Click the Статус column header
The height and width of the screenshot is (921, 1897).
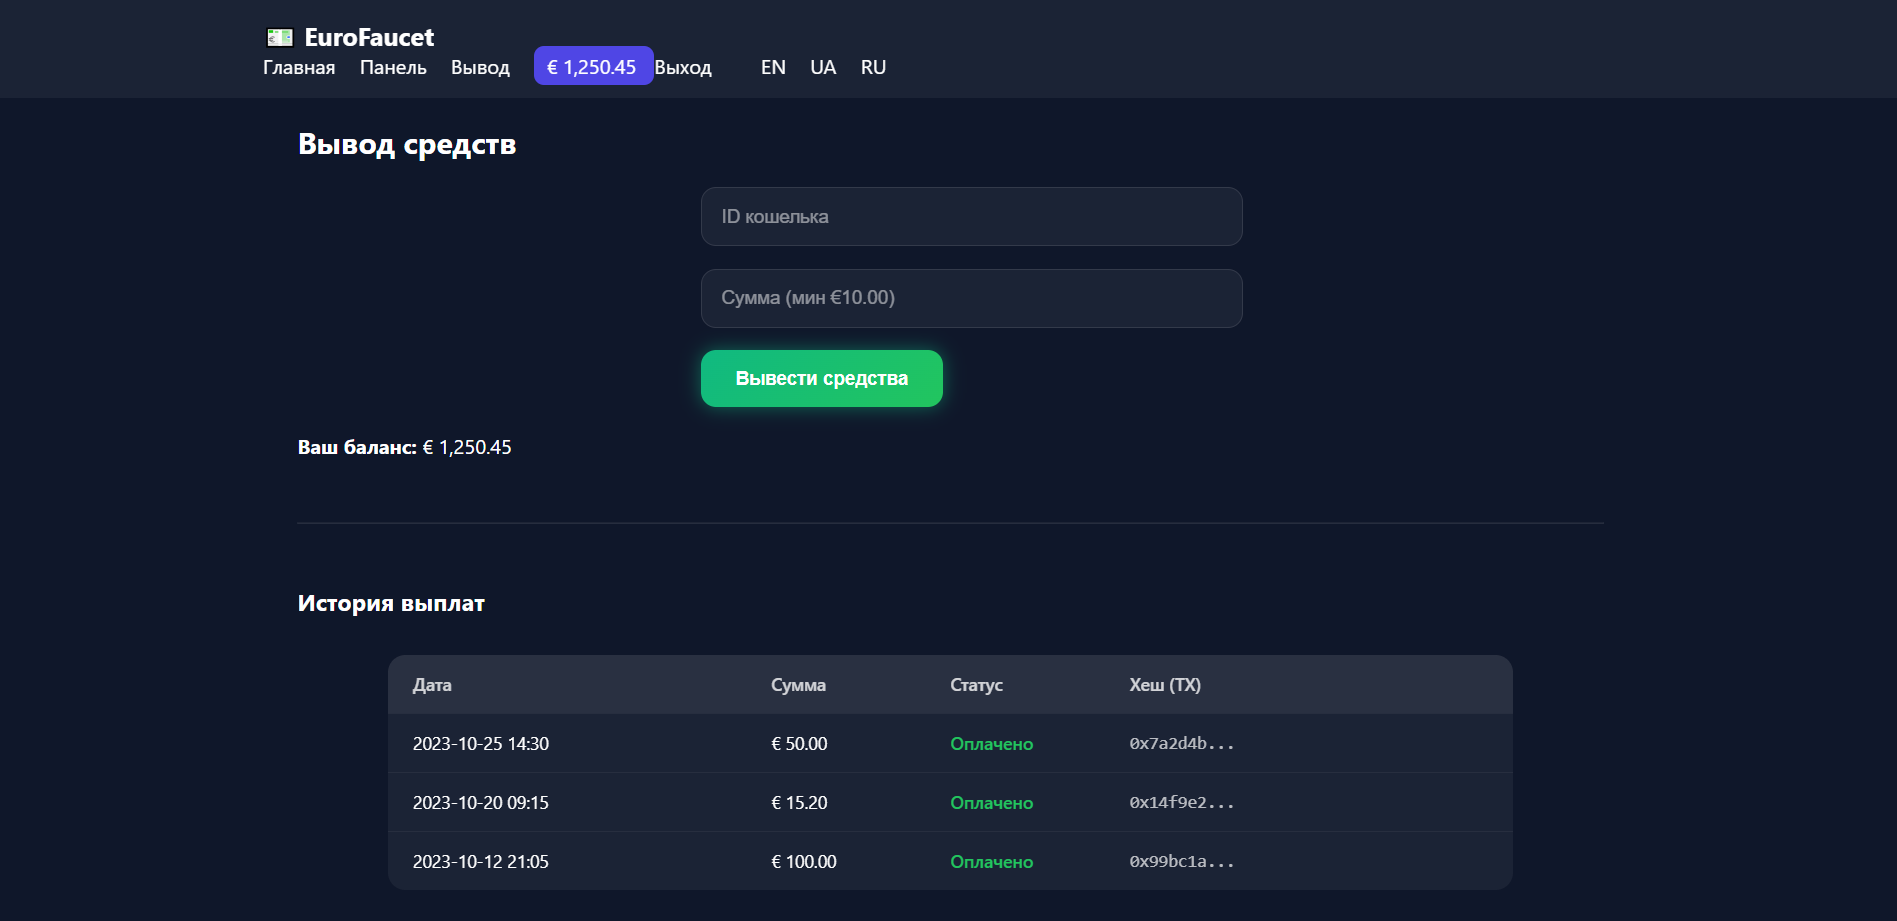pos(976,685)
